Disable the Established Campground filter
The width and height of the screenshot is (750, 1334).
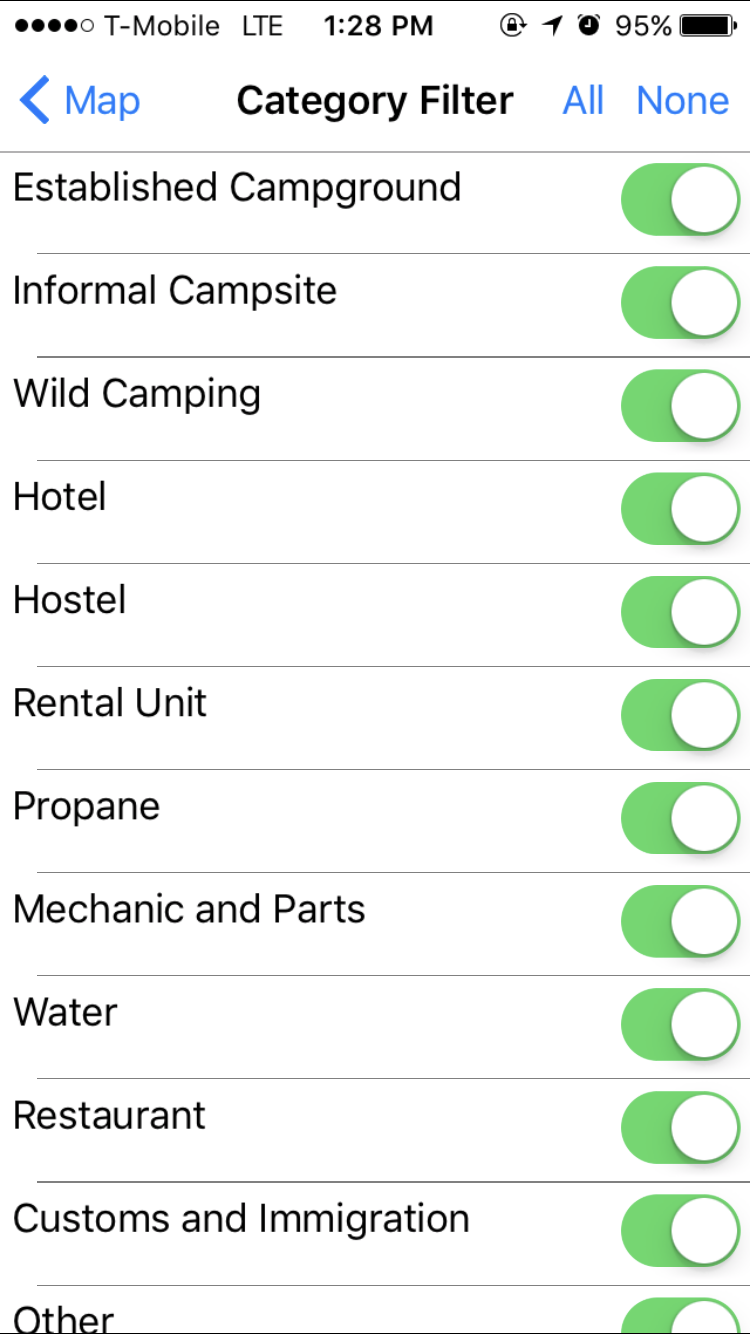680,200
